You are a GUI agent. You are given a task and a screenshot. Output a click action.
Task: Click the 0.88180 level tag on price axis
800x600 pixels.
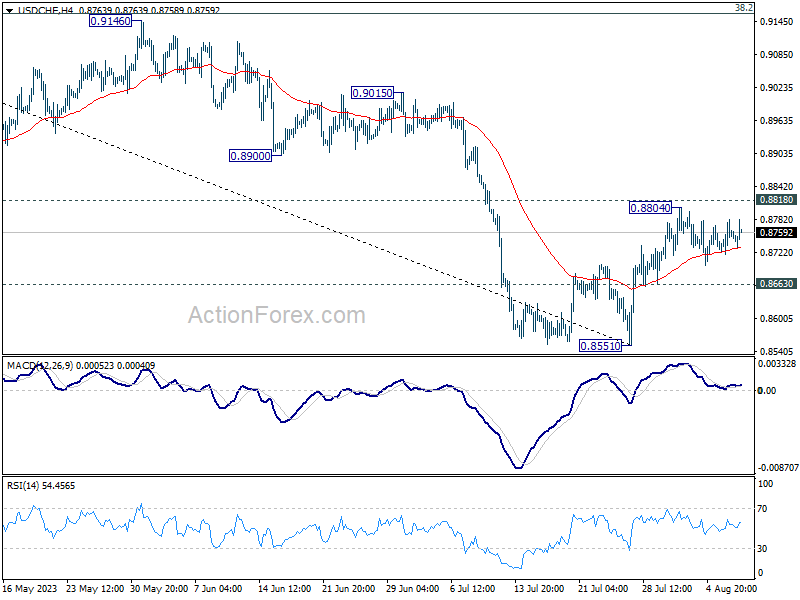point(777,199)
